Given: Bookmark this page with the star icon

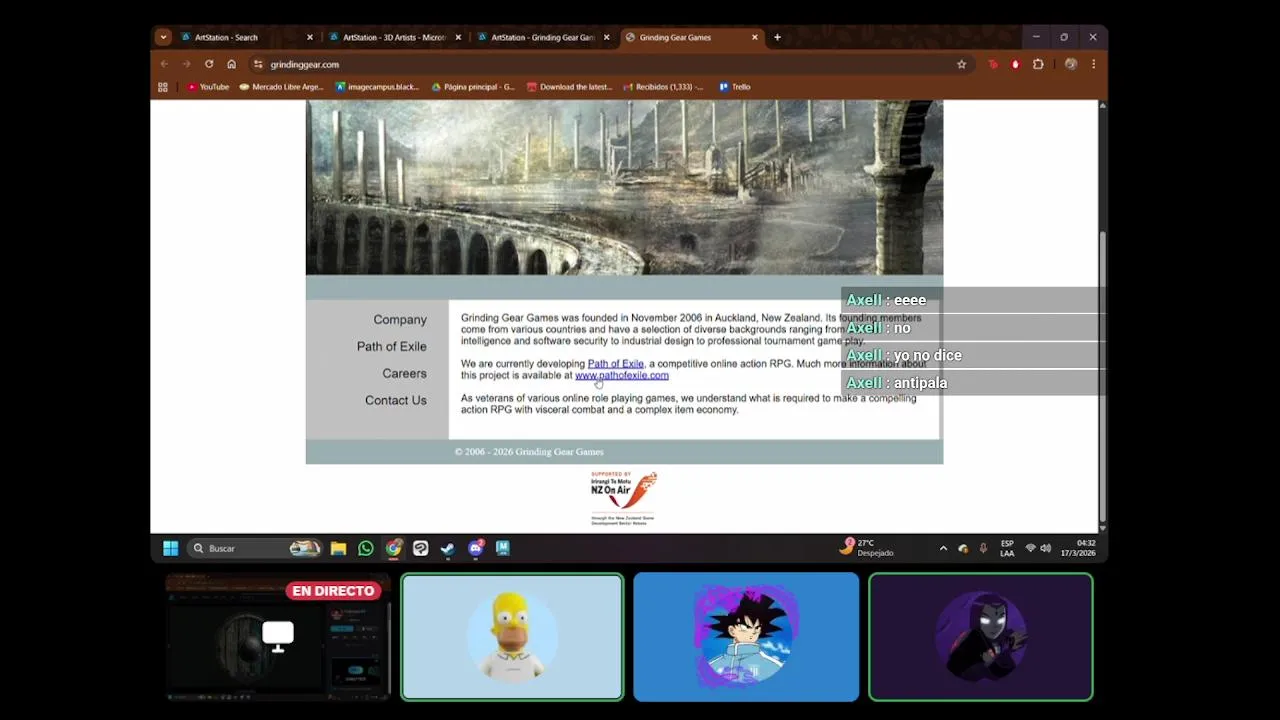Looking at the screenshot, I should [962, 64].
